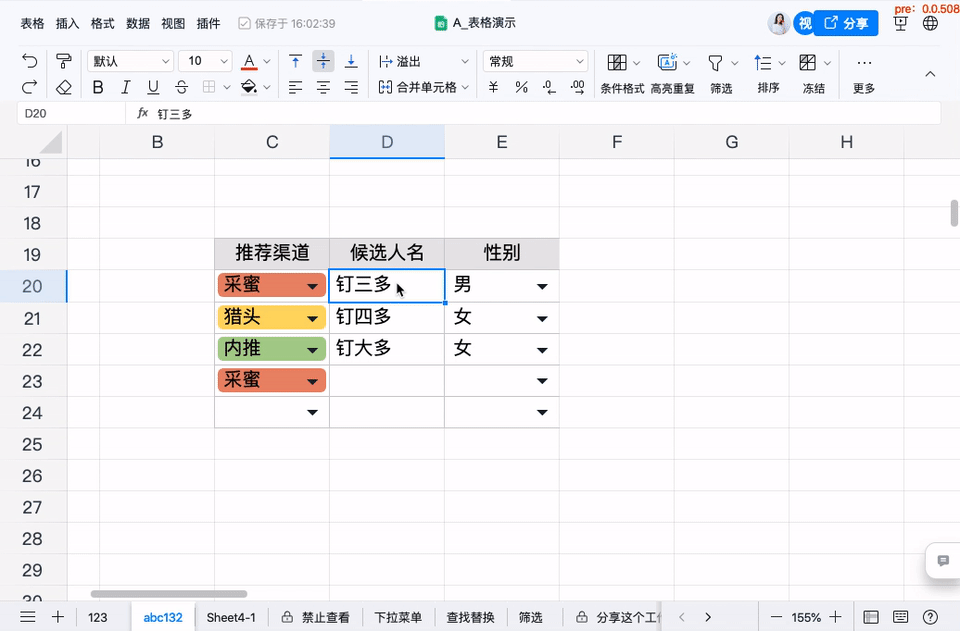Toggle Underline formatting
960x631 pixels.
pos(153,88)
